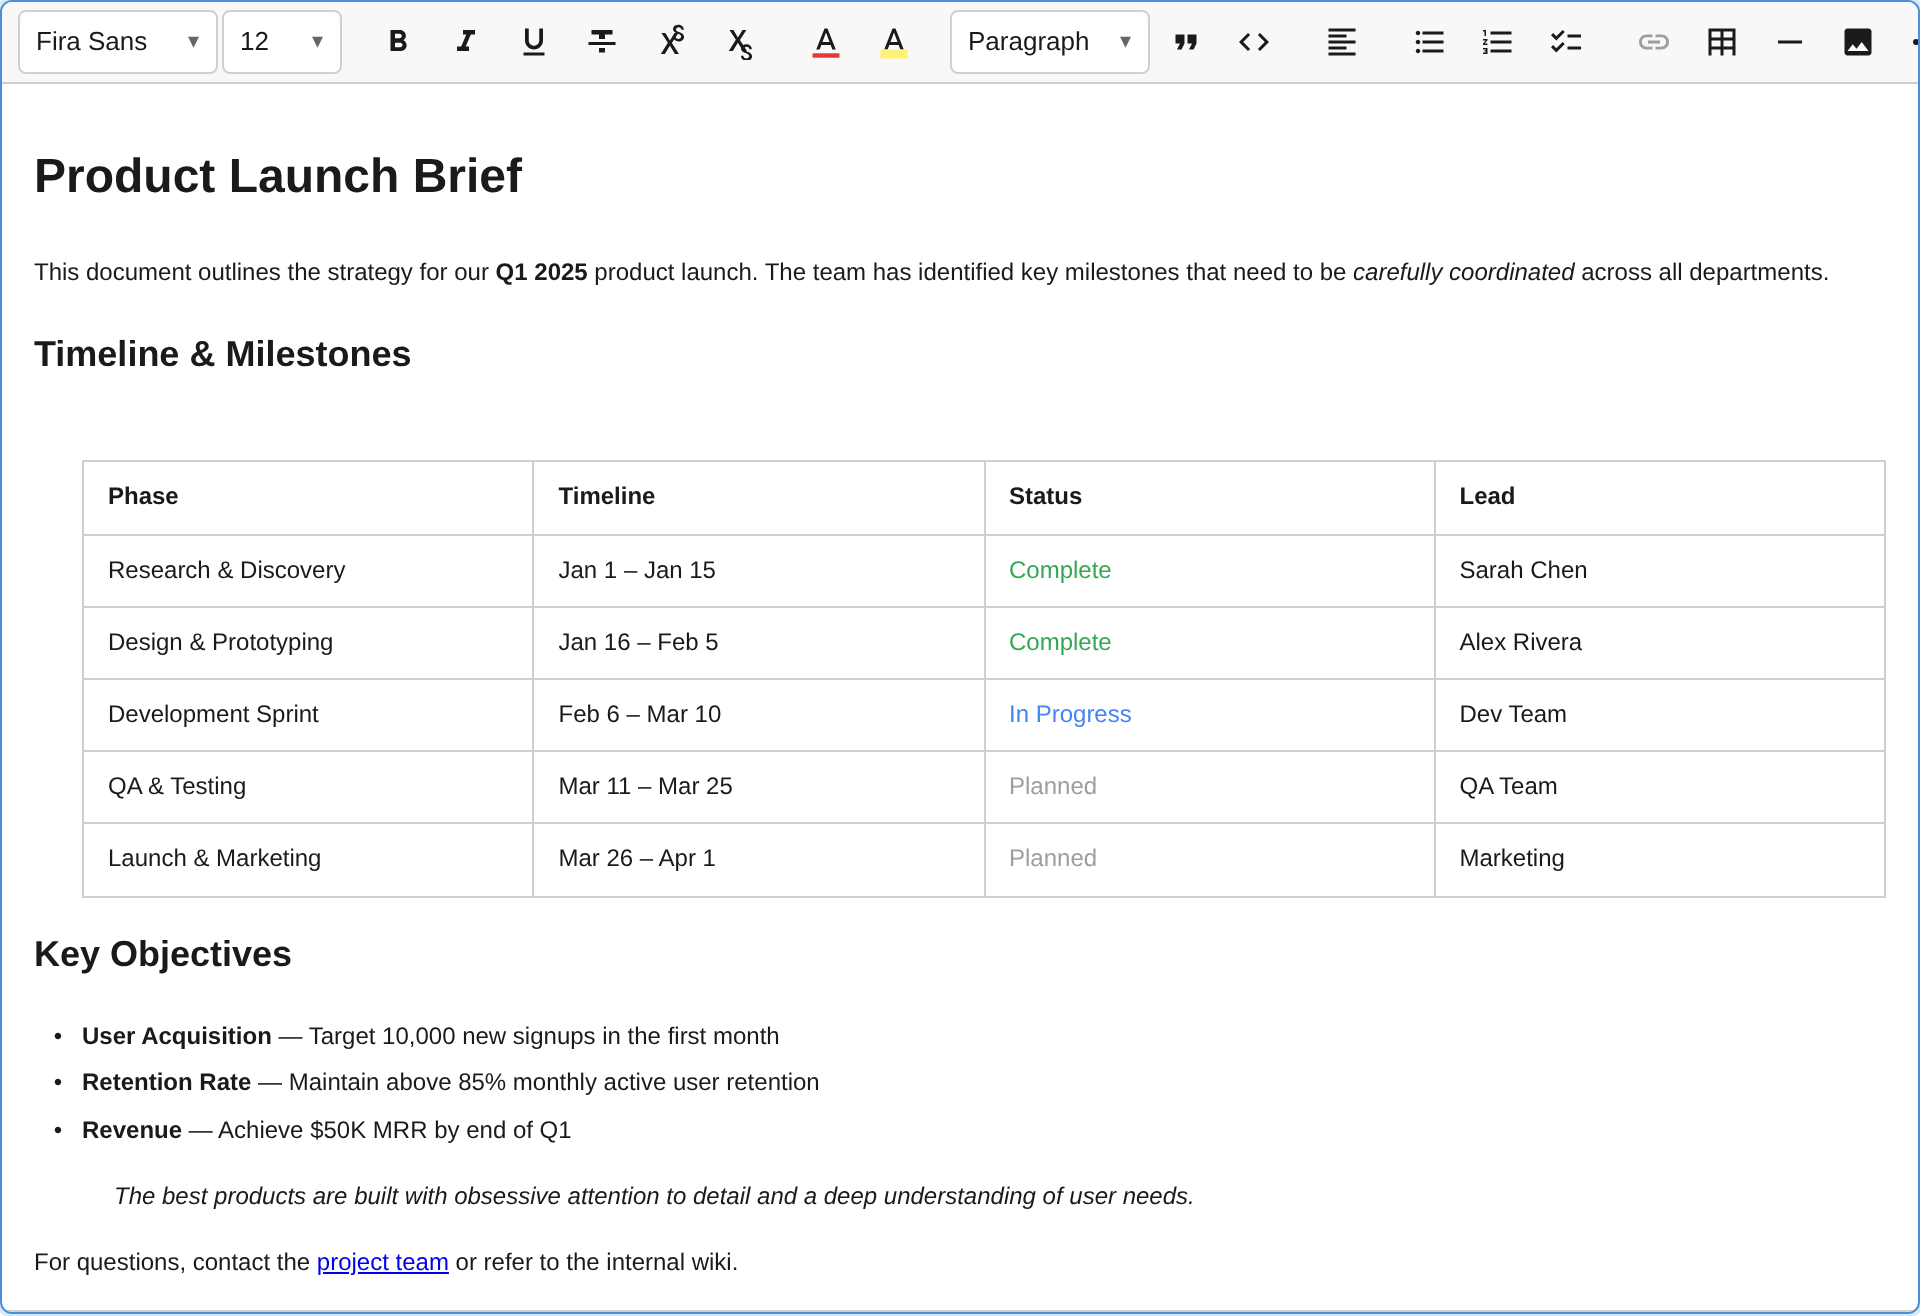Open the Paragraph style dropdown
Viewport: 1920px width, 1316px height.
coord(1048,41)
